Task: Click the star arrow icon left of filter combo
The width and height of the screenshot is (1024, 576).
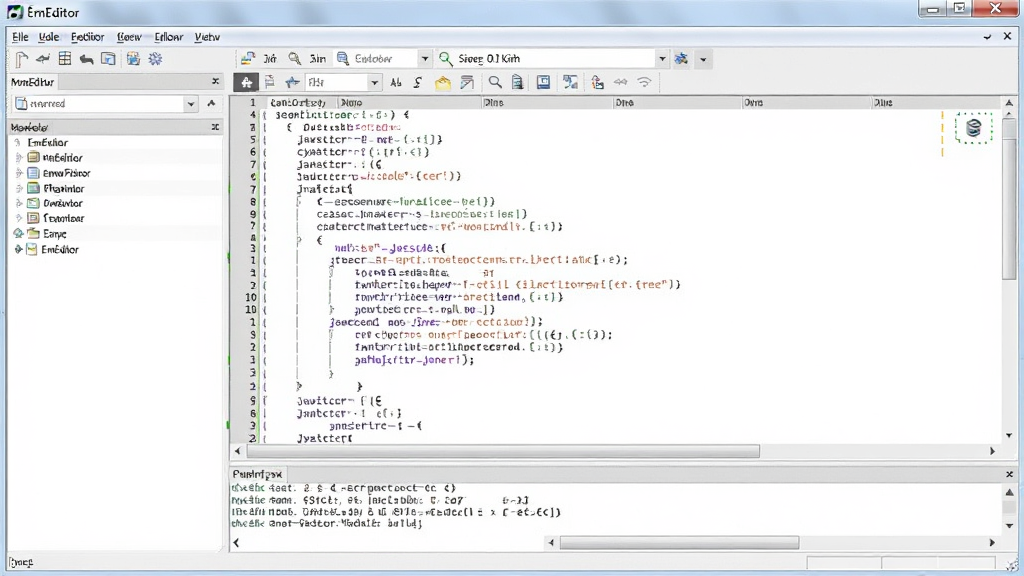Action: click(x=292, y=82)
